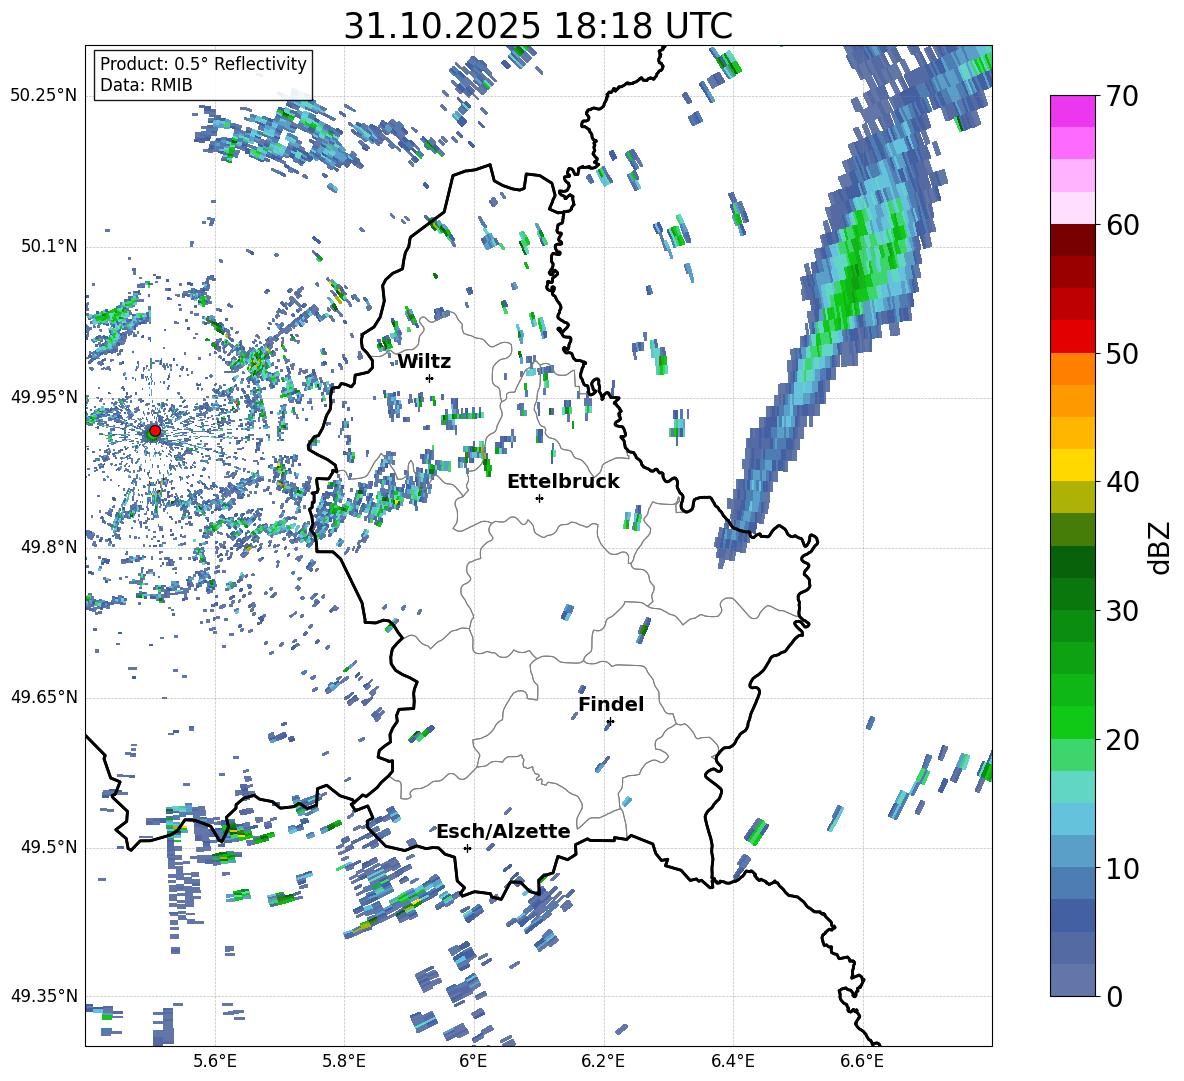
Task: Click the orange colorbar swatch just under 50
Action: (x=1072, y=369)
